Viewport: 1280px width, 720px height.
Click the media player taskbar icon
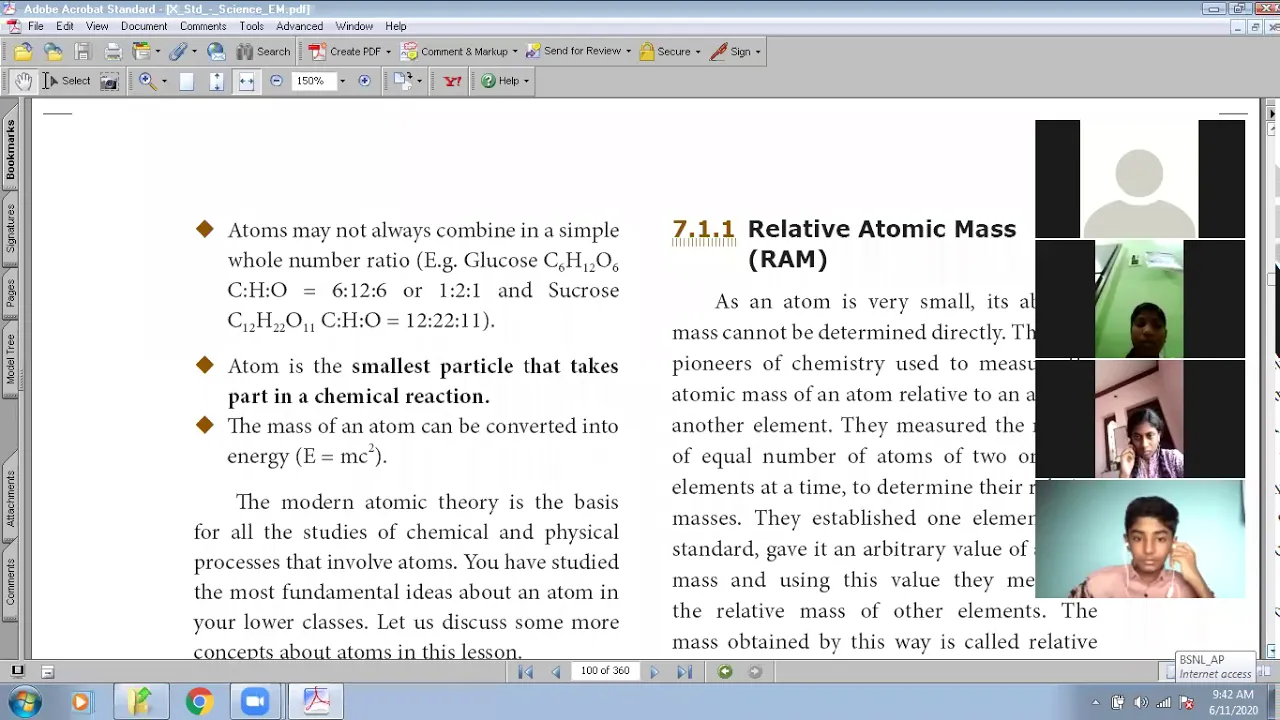point(81,702)
